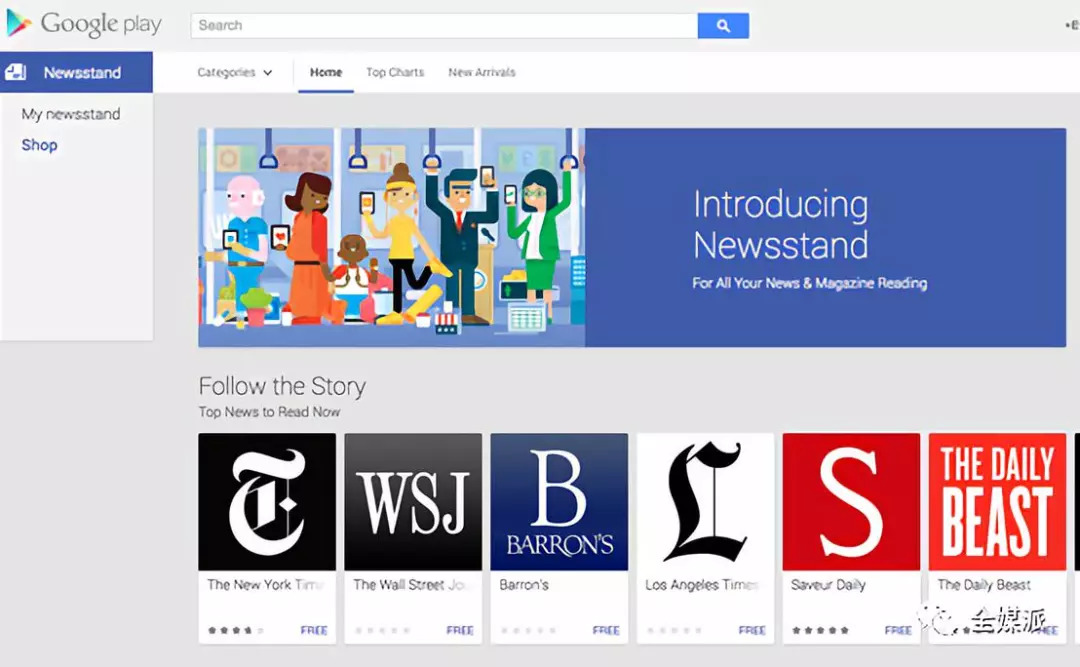Click the blue search magnifier button

723,25
